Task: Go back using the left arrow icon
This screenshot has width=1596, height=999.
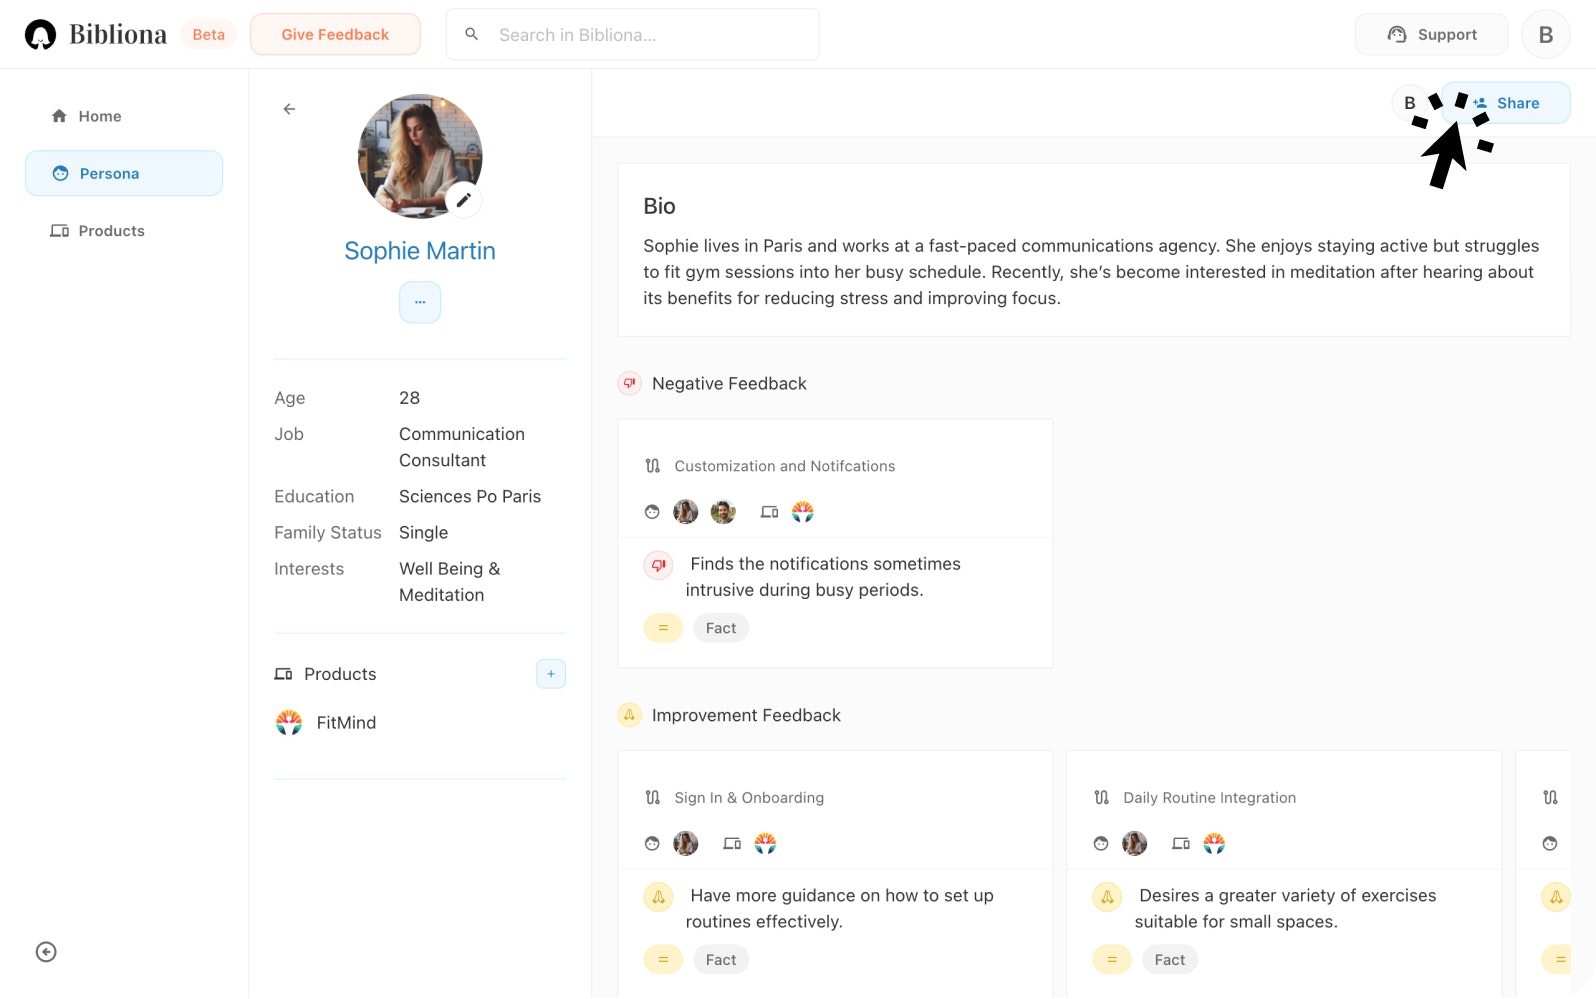Action: (x=289, y=109)
